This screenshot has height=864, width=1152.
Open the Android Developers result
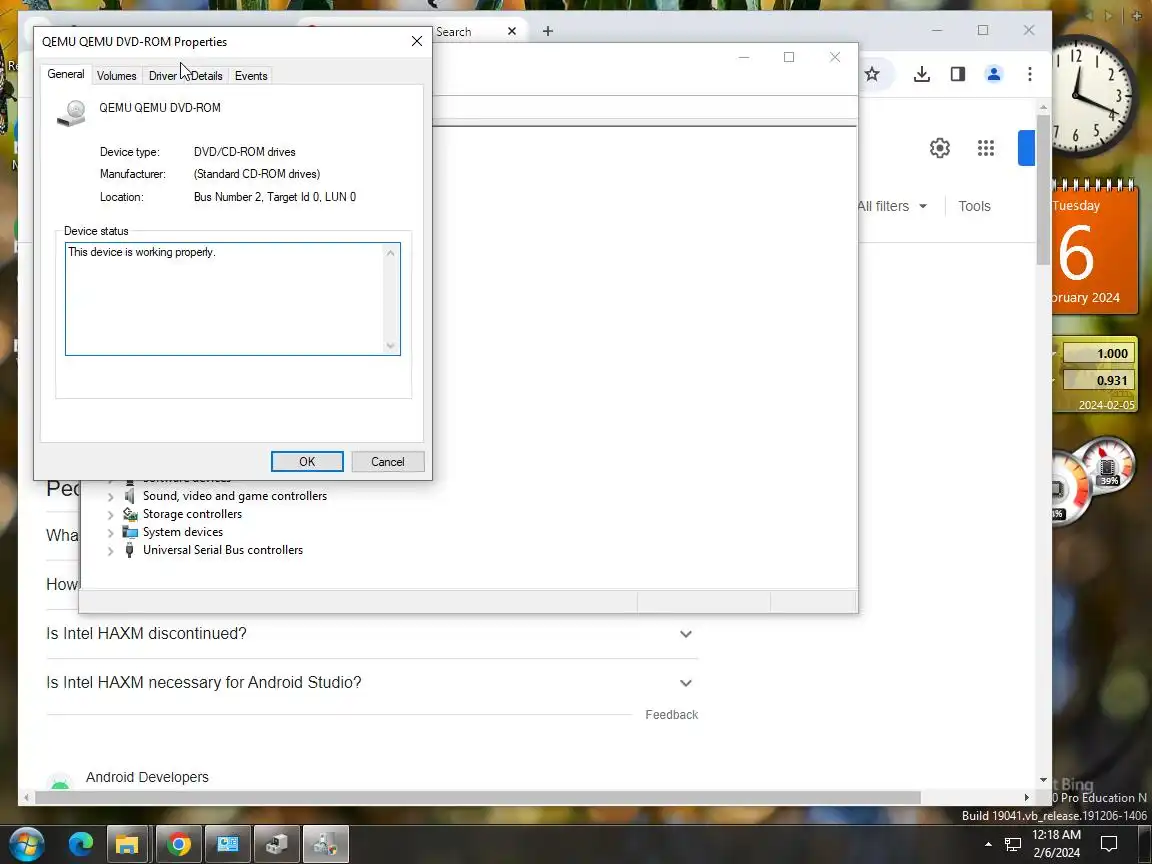point(147,777)
